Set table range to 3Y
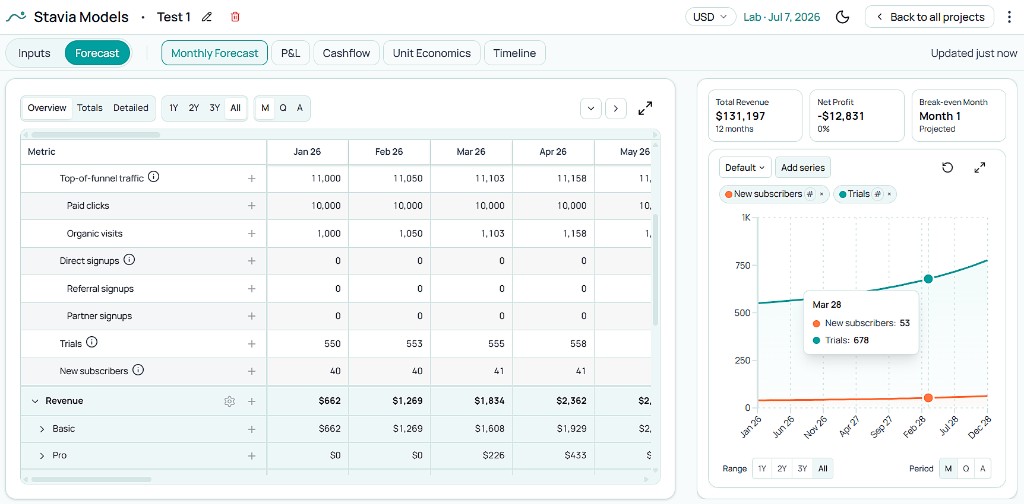This screenshot has height=504, width=1024. tap(214, 108)
